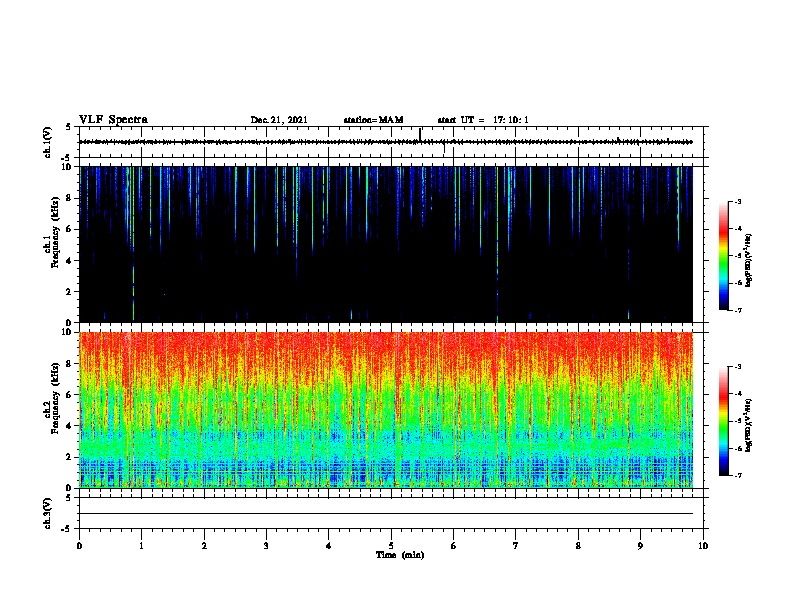Click the "-3" tick on ch.2 colorbar
This screenshot has width=792, height=612.
[738, 367]
